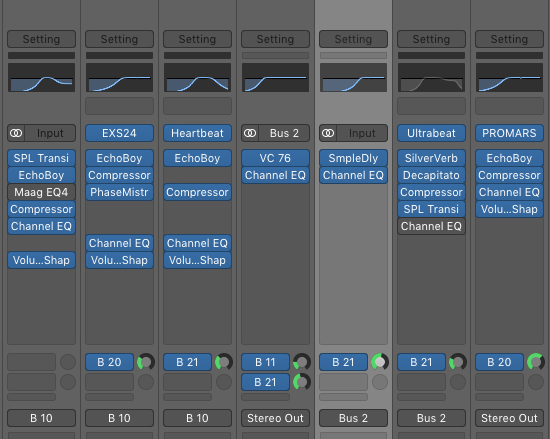Open the B 10 output slot on the Heartbeat strip
The image size is (550, 439).
(197, 418)
